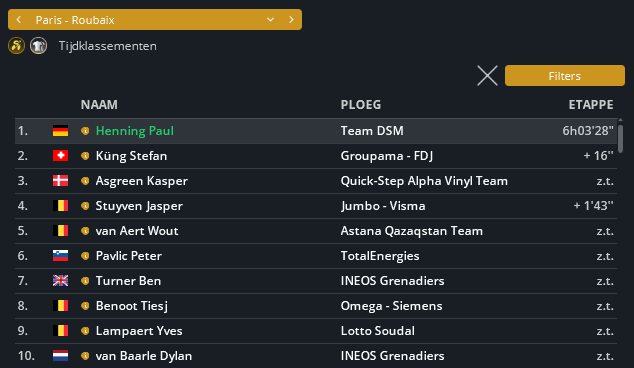The image size is (634, 368).
Task: Go to next race with right chevron
Action: point(291,19)
